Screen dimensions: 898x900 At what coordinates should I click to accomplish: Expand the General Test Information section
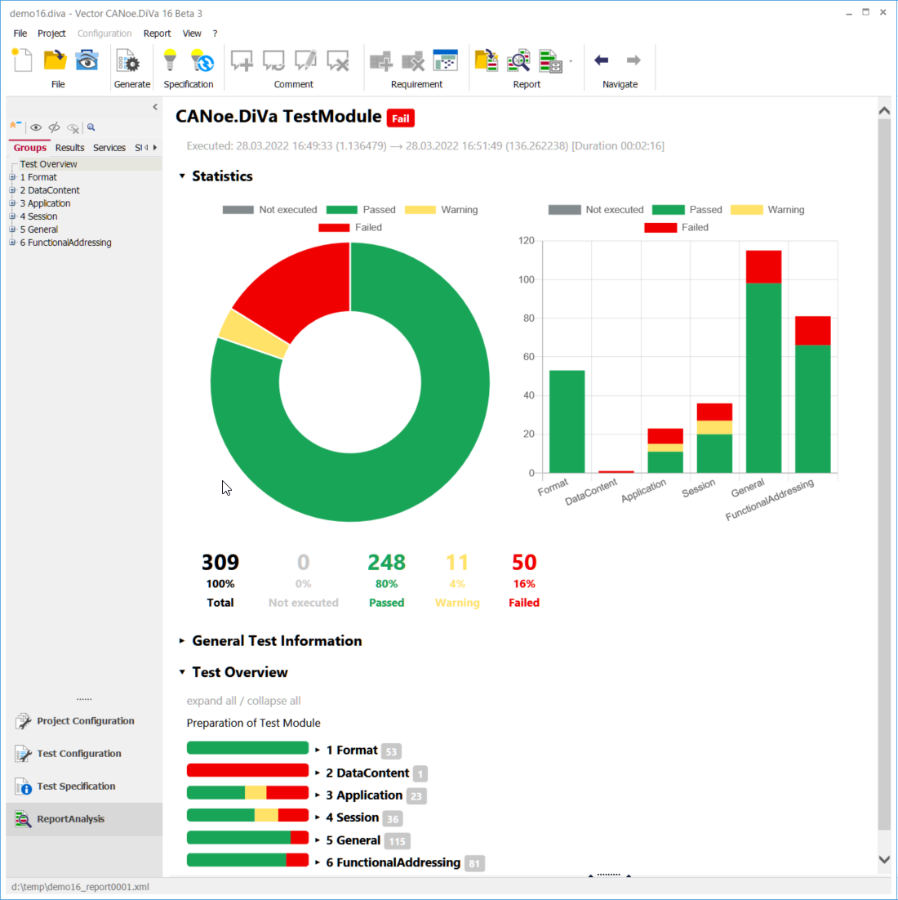pyautogui.click(x=182, y=641)
